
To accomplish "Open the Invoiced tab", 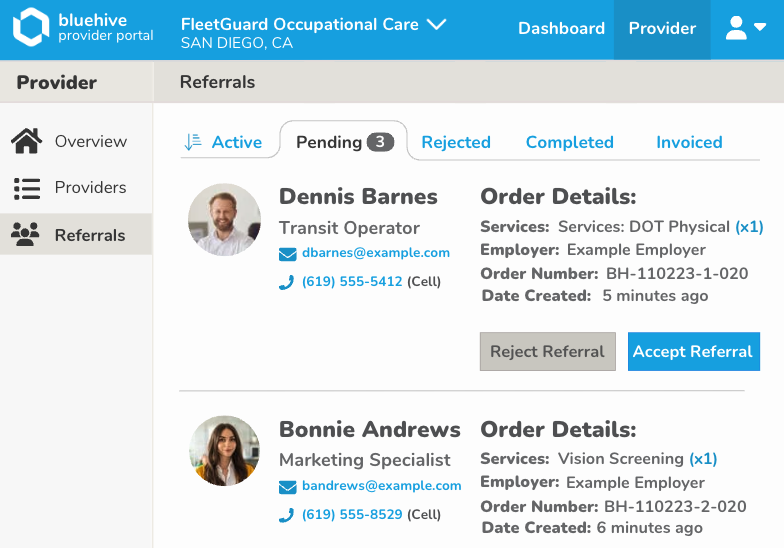I will tap(689, 142).
